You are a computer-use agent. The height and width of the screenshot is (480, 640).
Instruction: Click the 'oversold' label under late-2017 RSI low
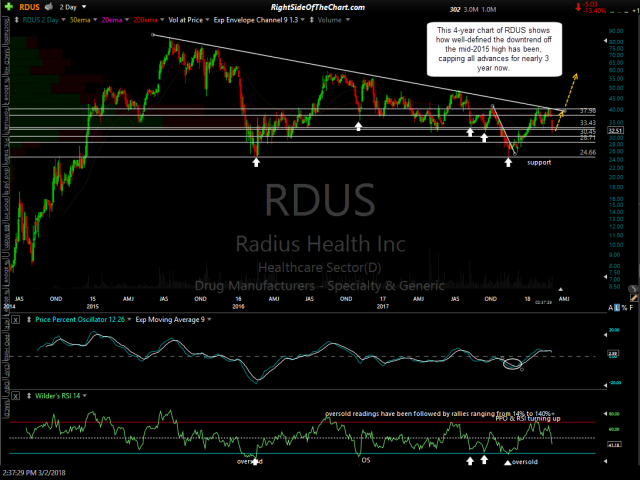(x=524, y=462)
